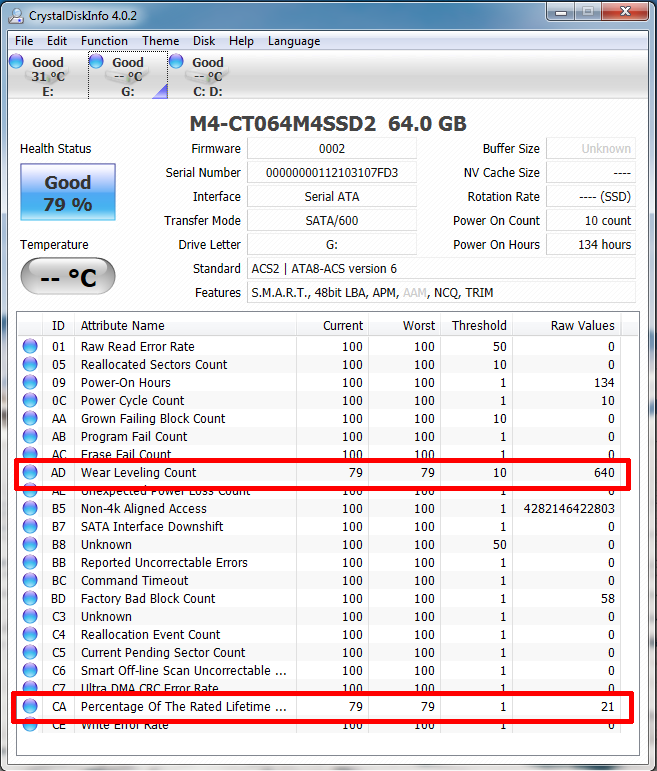The image size is (657, 771).
Task: Open the Help menu
Action: tap(241, 41)
